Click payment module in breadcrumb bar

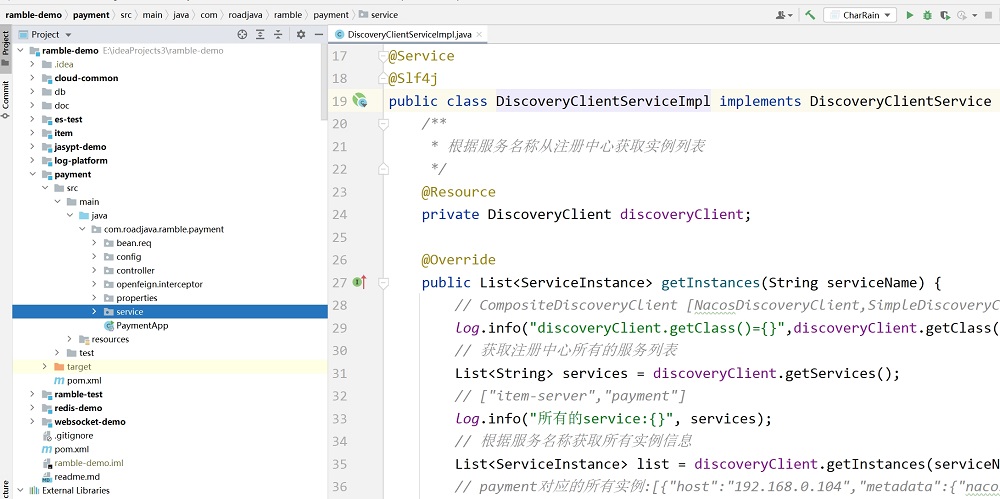91,15
